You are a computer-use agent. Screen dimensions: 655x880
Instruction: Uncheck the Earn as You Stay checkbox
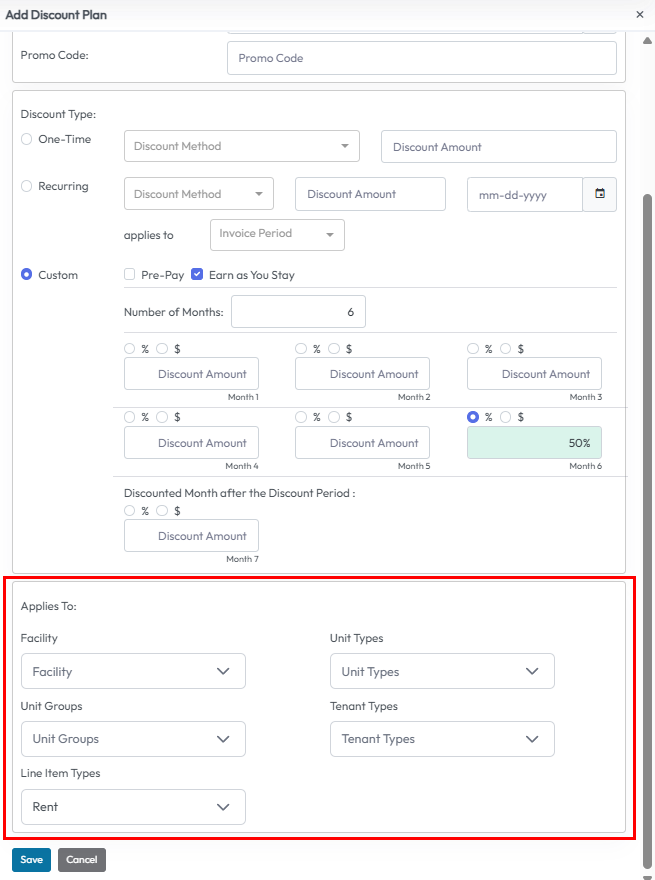198,275
